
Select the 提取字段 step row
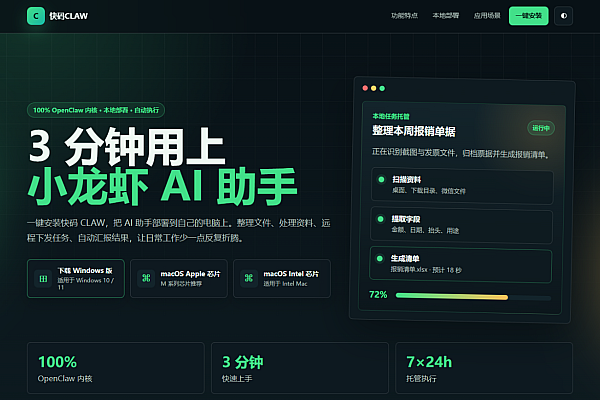click(461, 225)
